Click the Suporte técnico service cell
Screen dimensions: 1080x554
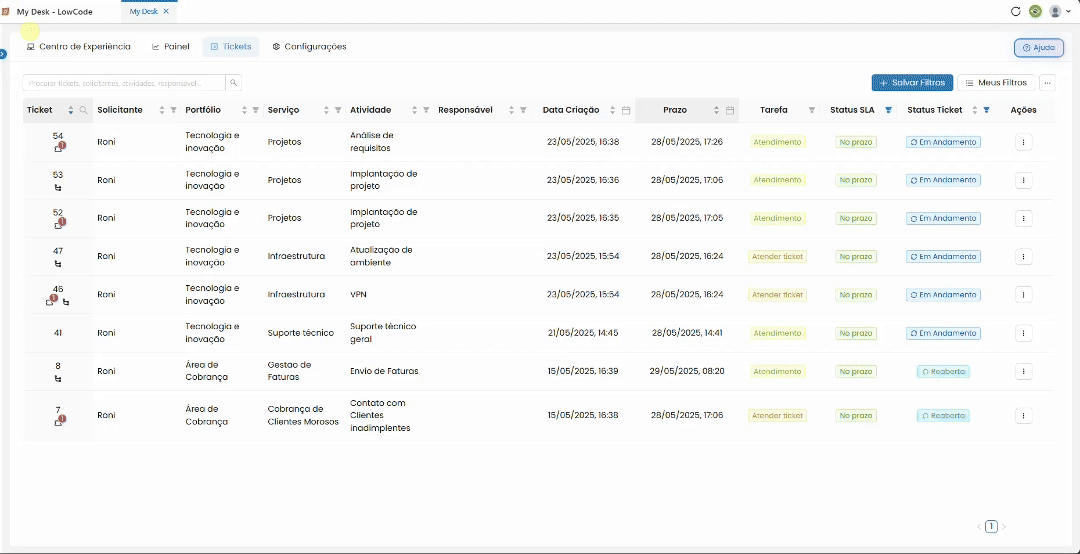[x=300, y=333]
